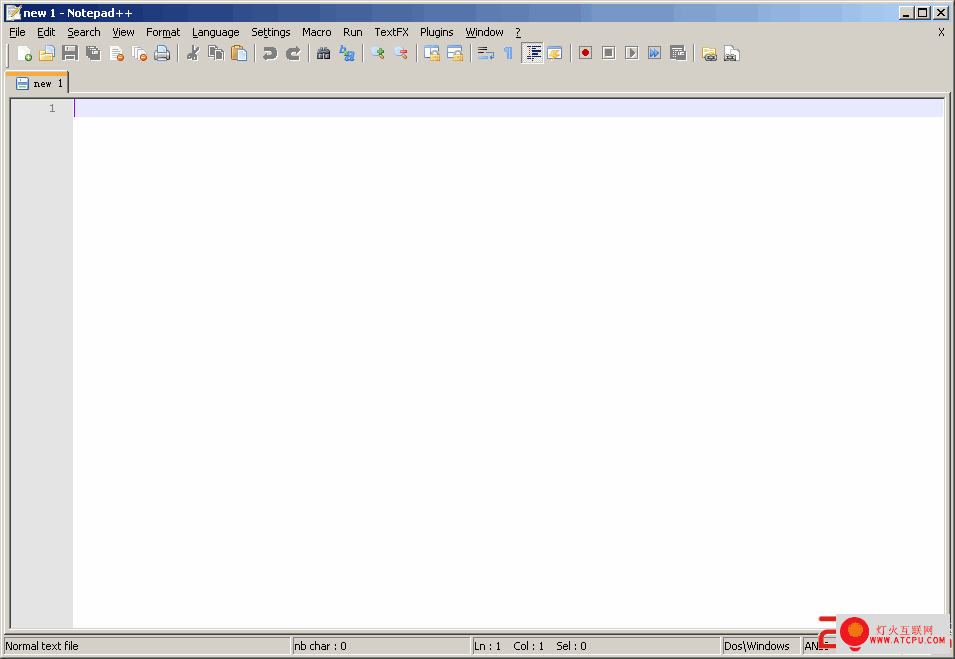Paste using the clipboard icon
This screenshot has width=955, height=659.
click(239, 54)
